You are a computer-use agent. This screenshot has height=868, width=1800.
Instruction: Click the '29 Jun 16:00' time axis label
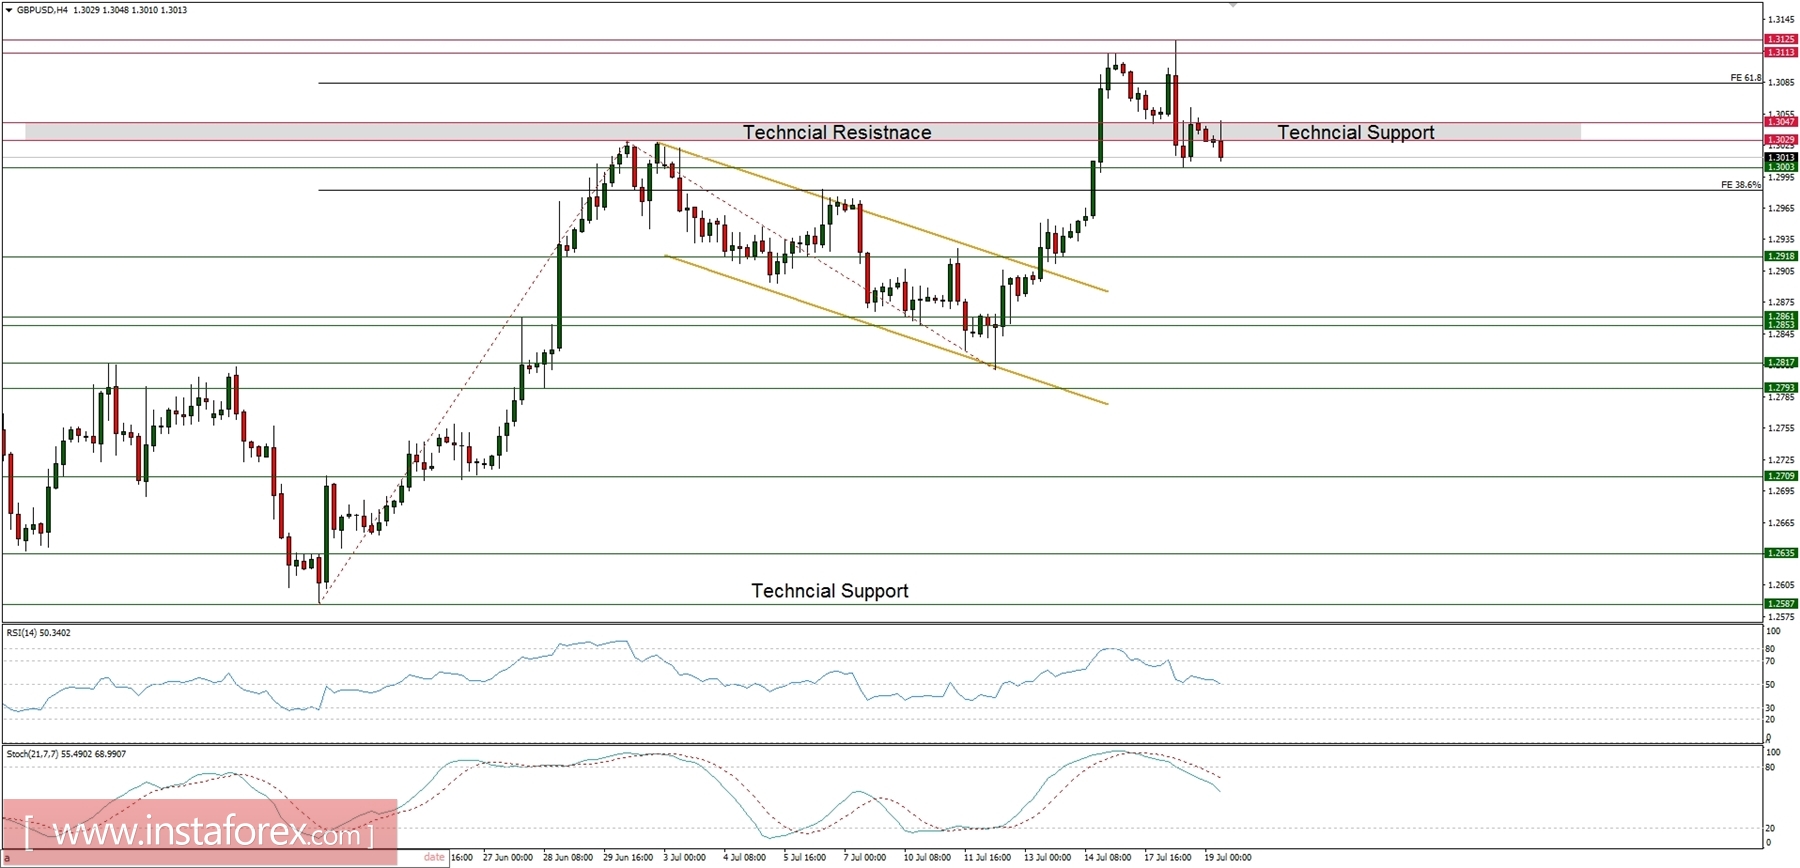628,857
